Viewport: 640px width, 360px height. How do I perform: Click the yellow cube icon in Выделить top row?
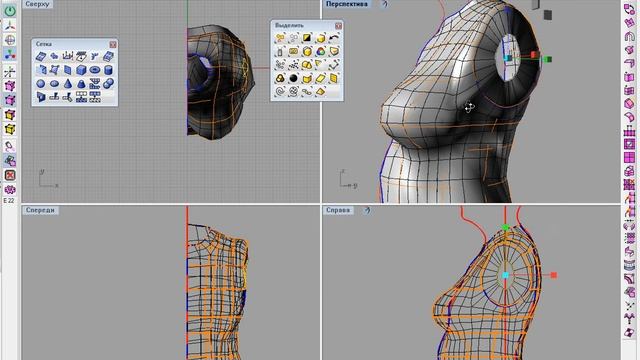[x=320, y=38]
